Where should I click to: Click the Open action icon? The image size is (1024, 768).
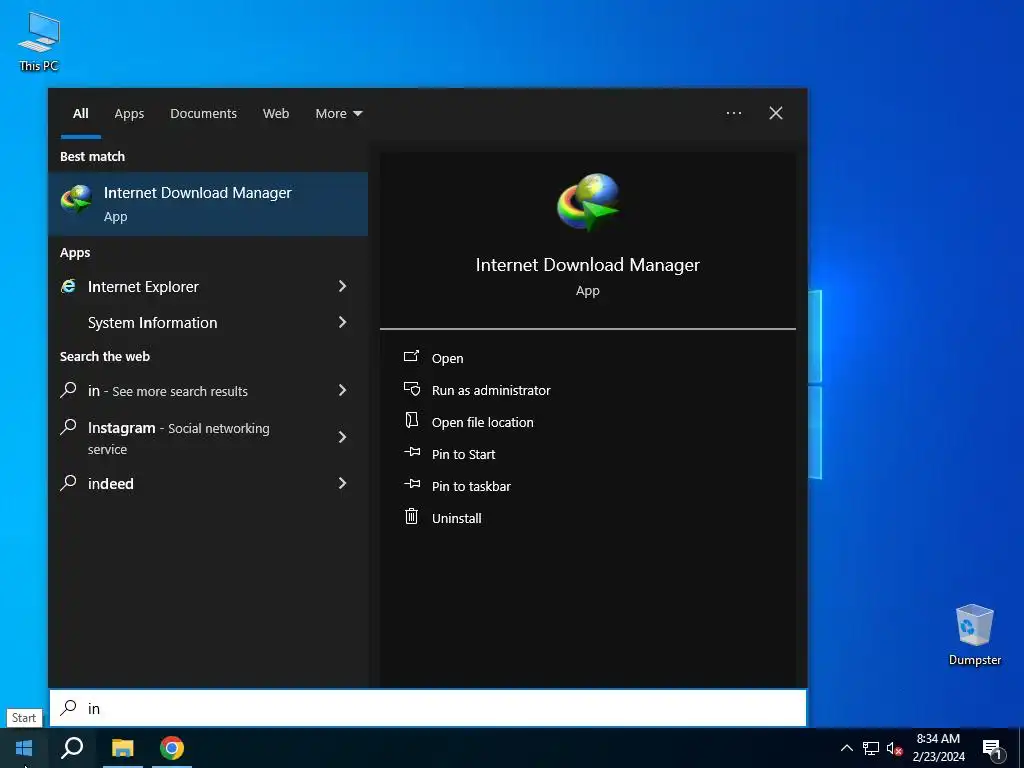(411, 356)
